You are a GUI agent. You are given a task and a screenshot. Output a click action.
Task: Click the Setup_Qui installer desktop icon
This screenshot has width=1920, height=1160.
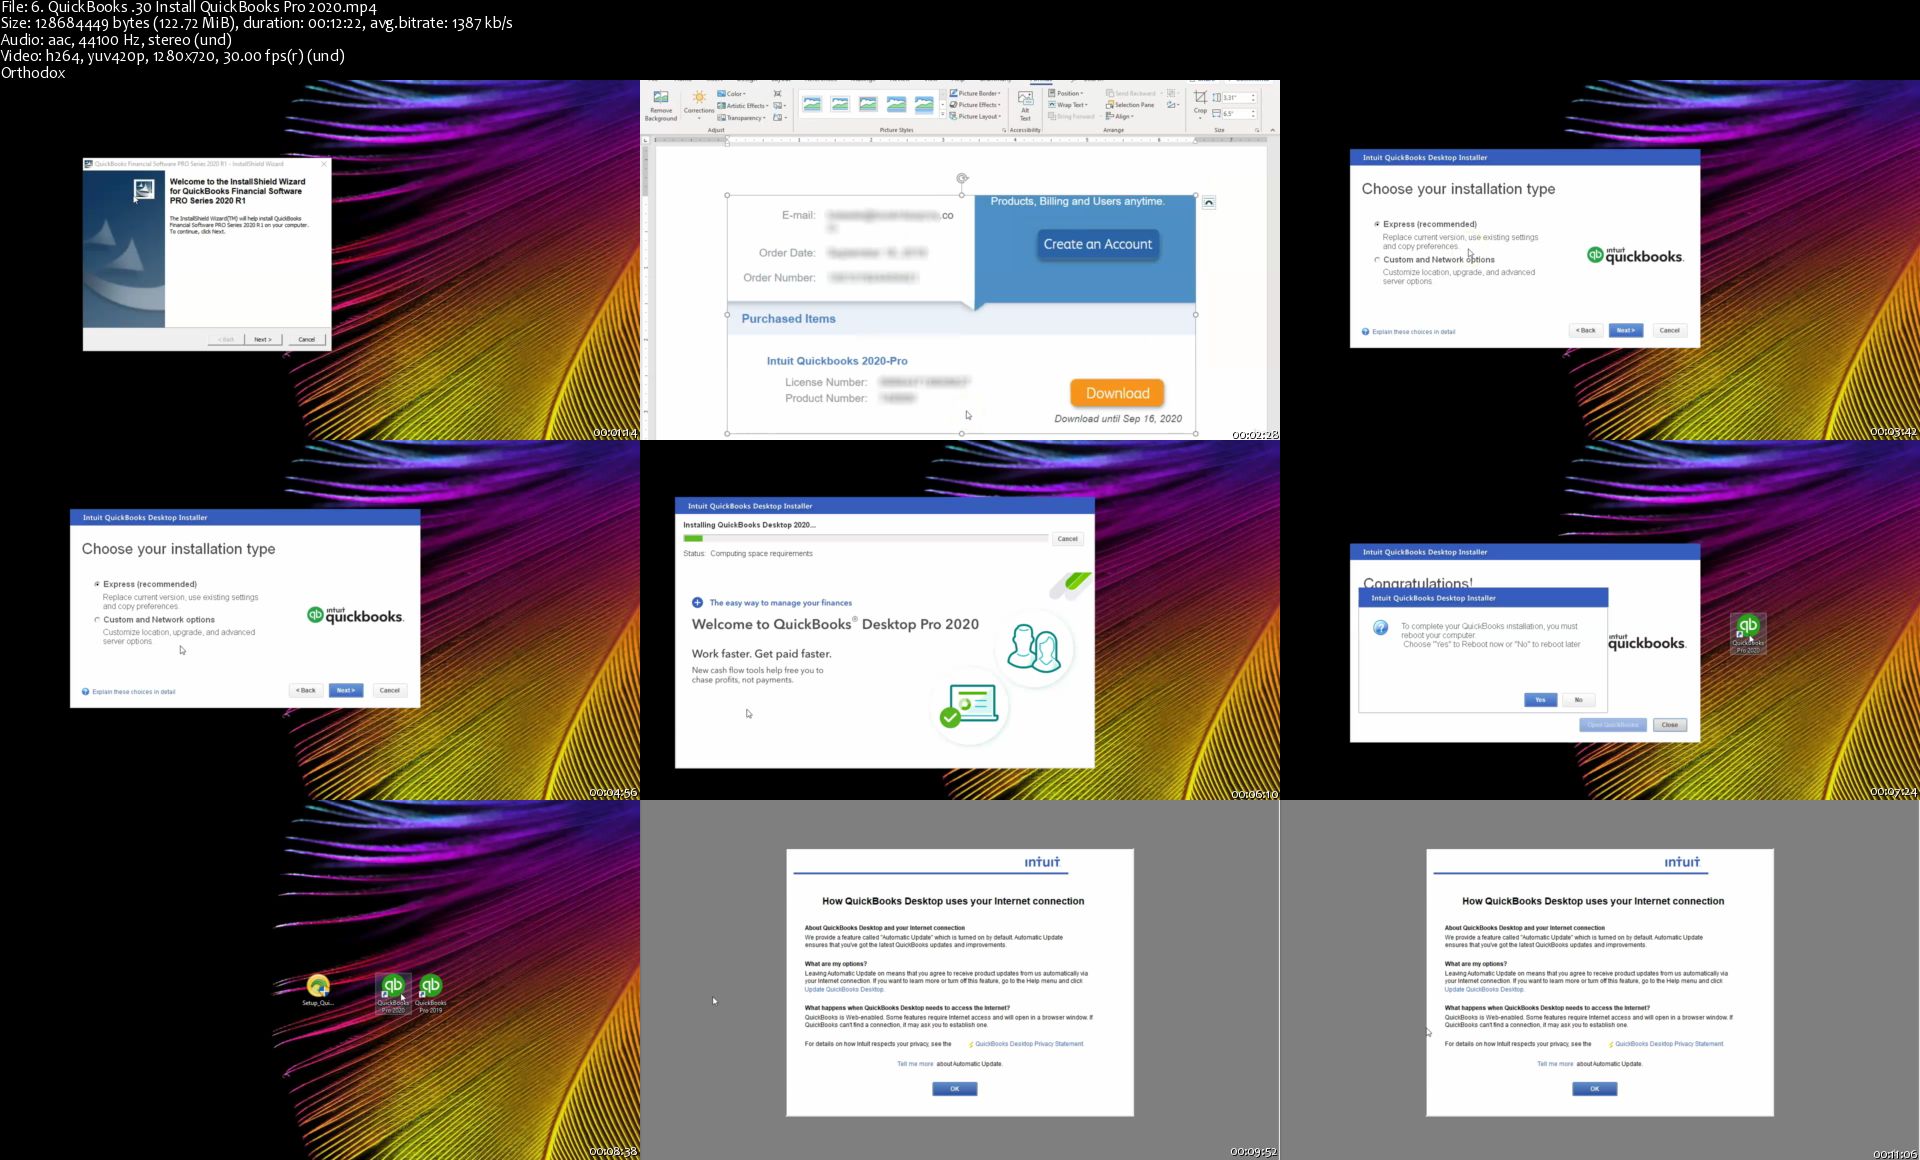click(318, 990)
